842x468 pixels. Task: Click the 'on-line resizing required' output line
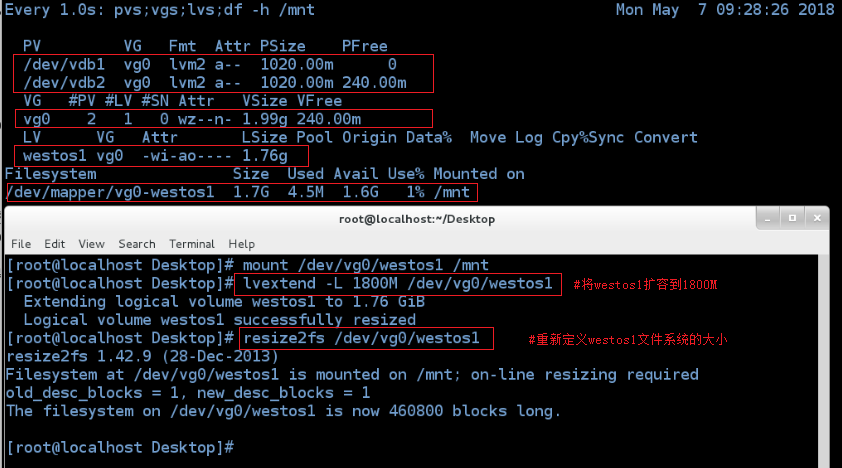[x=352, y=375]
